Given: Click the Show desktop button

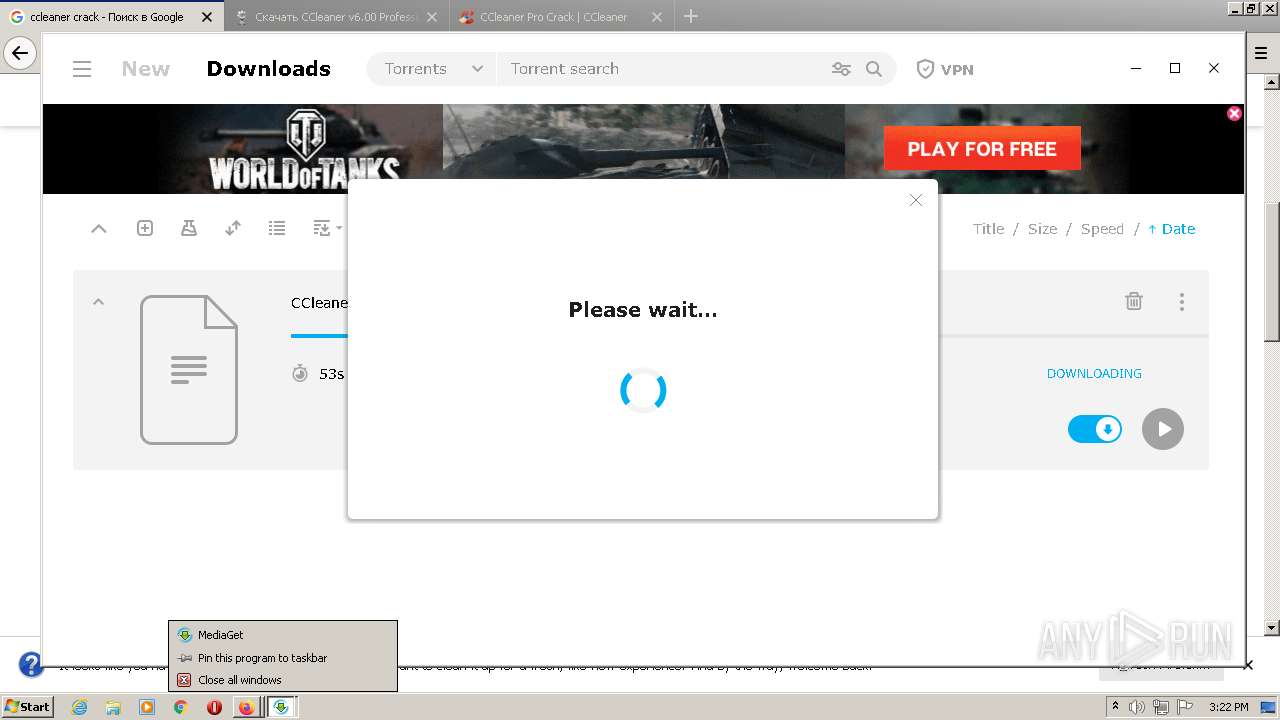Looking at the screenshot, I should (1270, 707).
